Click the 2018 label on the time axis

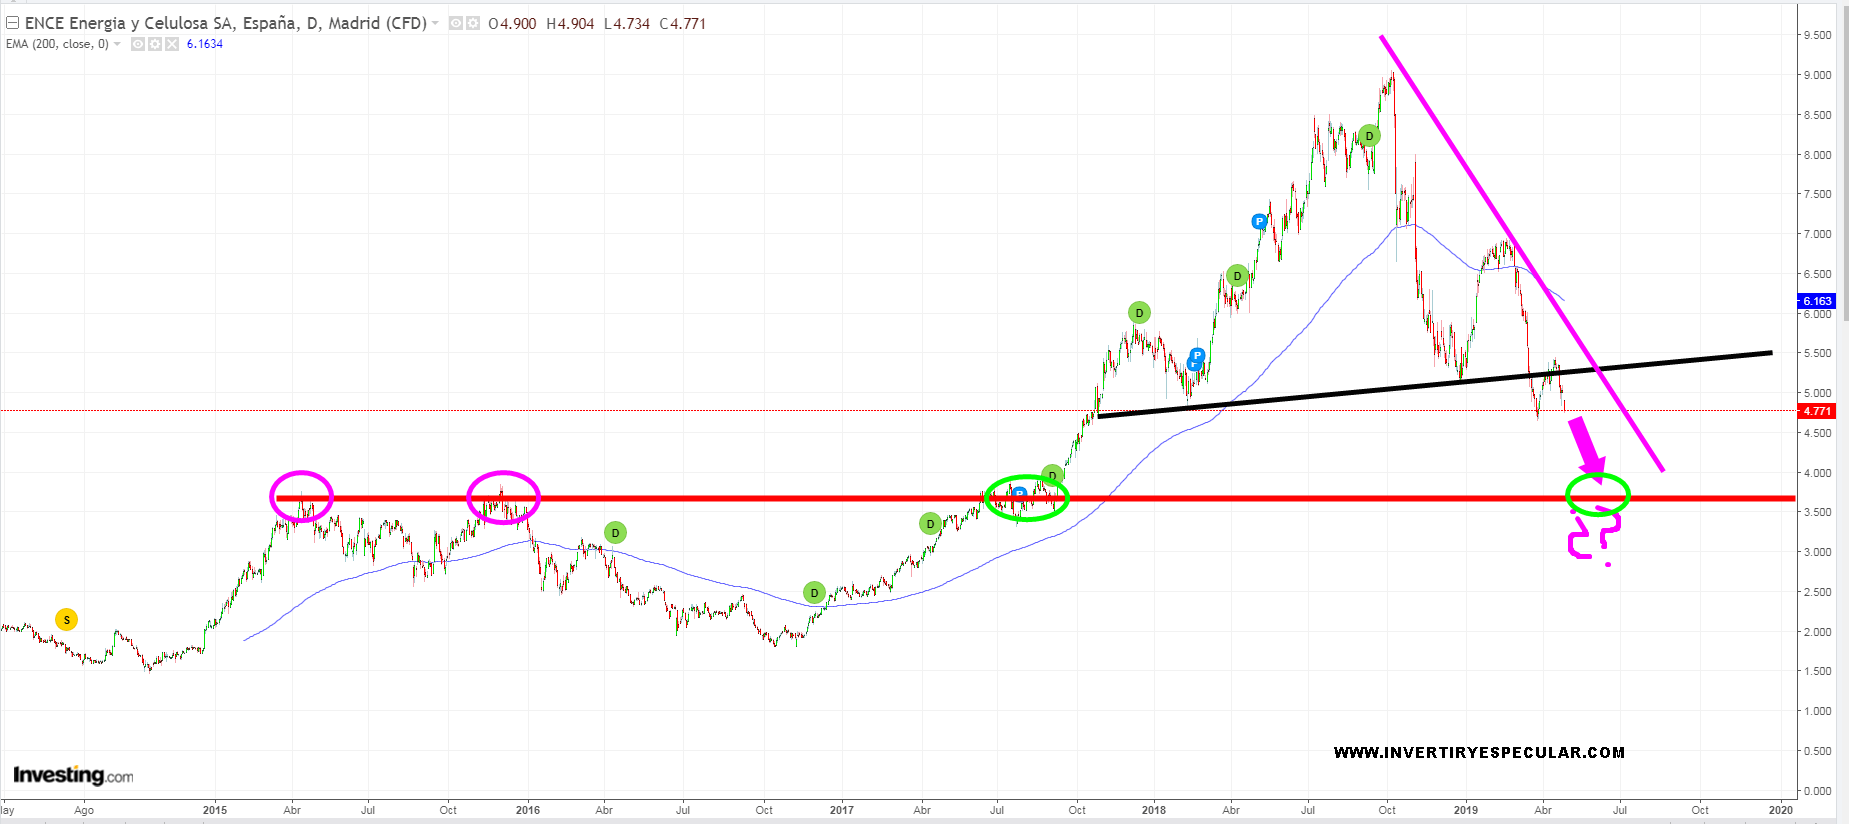pos(1153,810)
